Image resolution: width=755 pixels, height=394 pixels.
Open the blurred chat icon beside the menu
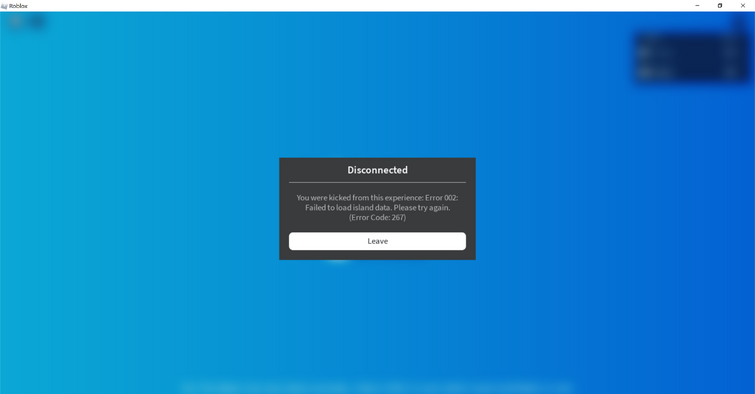tap(38, 22)
